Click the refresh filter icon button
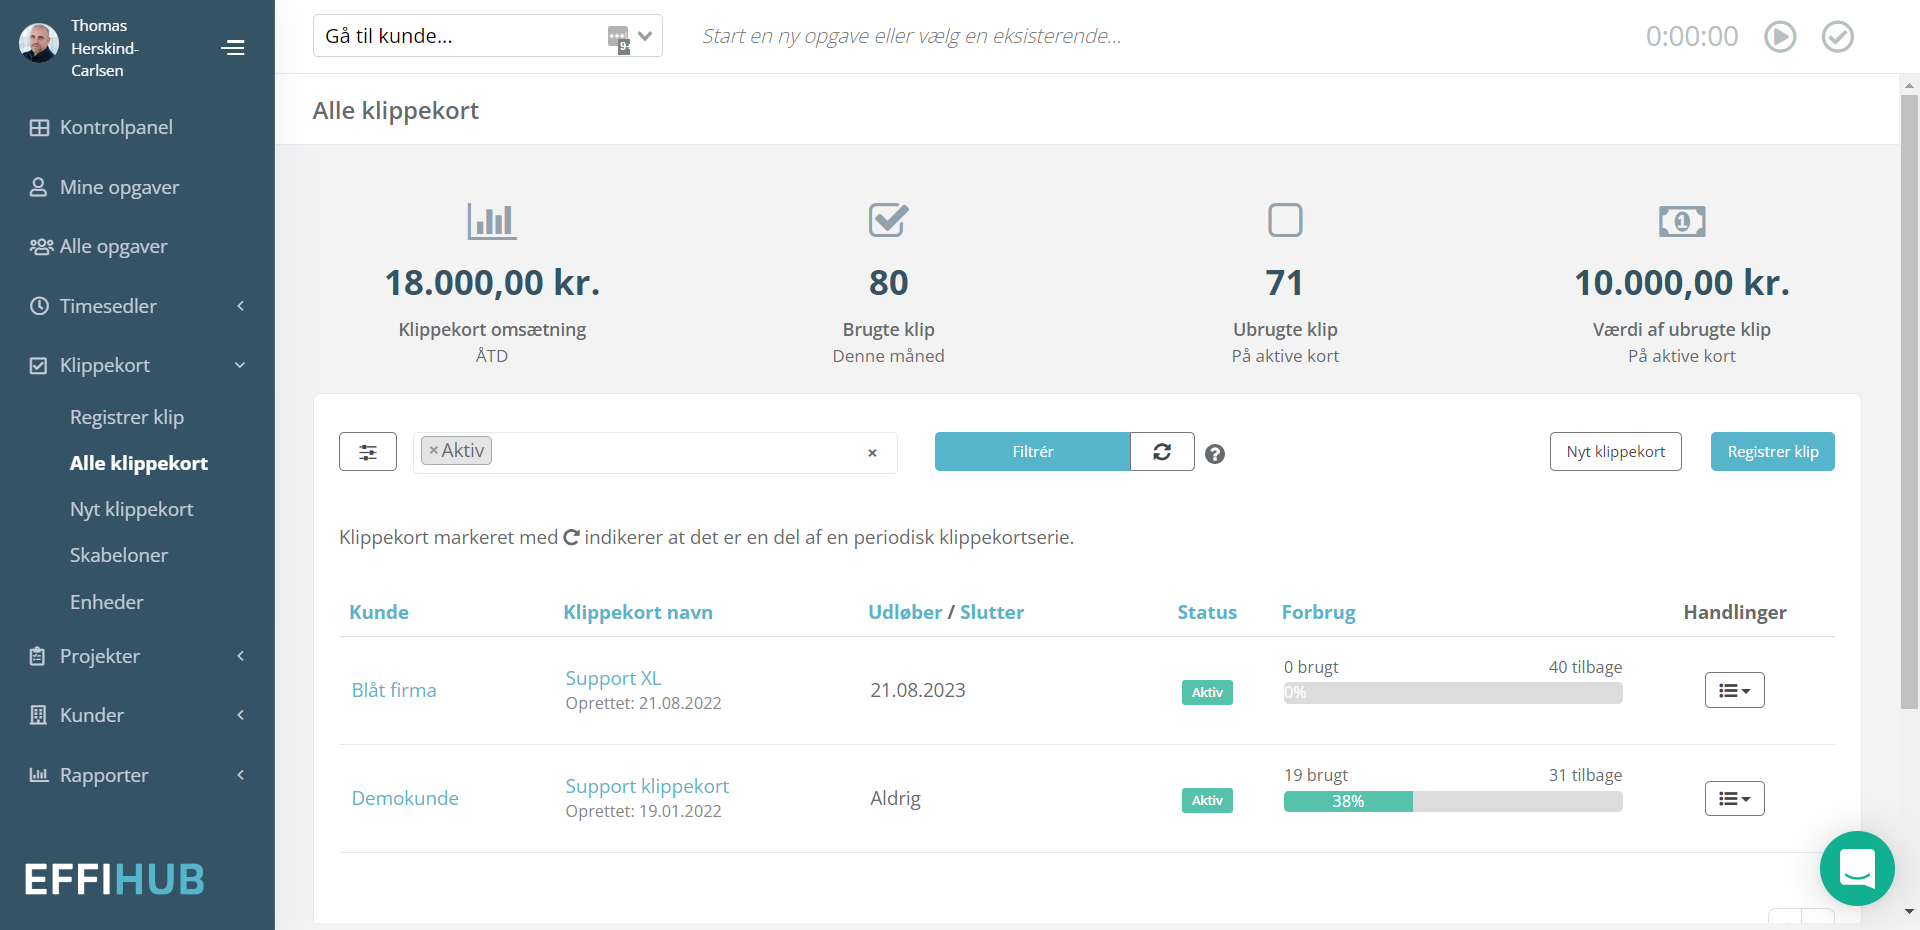This screenshot has width=1920, height=930. pos(1162,451)
